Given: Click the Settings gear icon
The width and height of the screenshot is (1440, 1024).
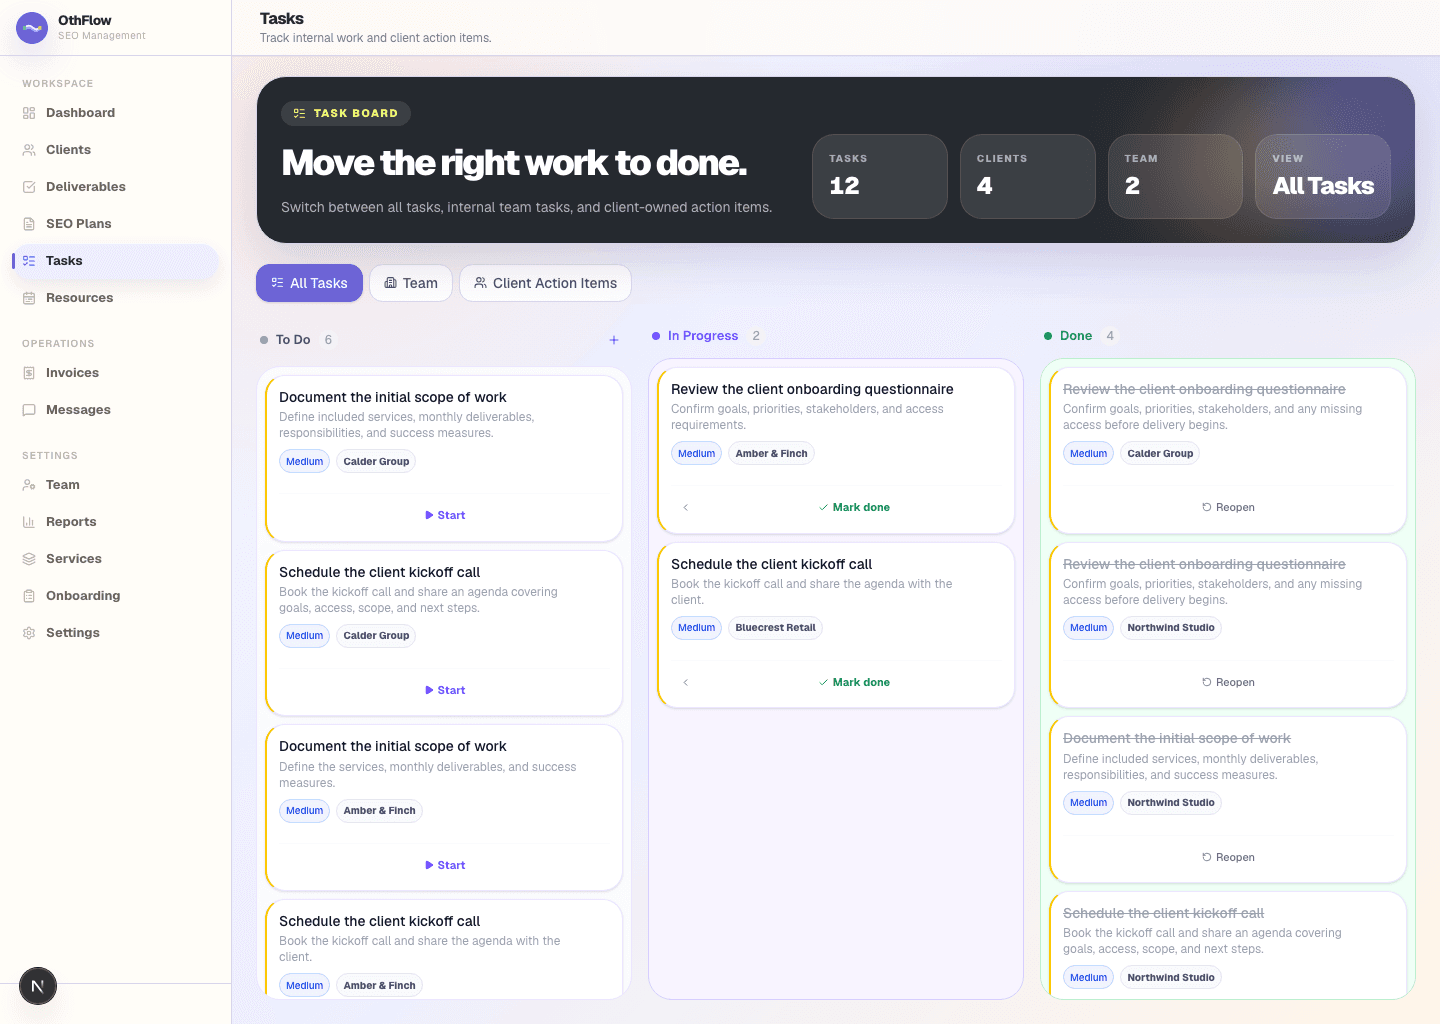Looking at the screenshot, I should tap(29, 633).
